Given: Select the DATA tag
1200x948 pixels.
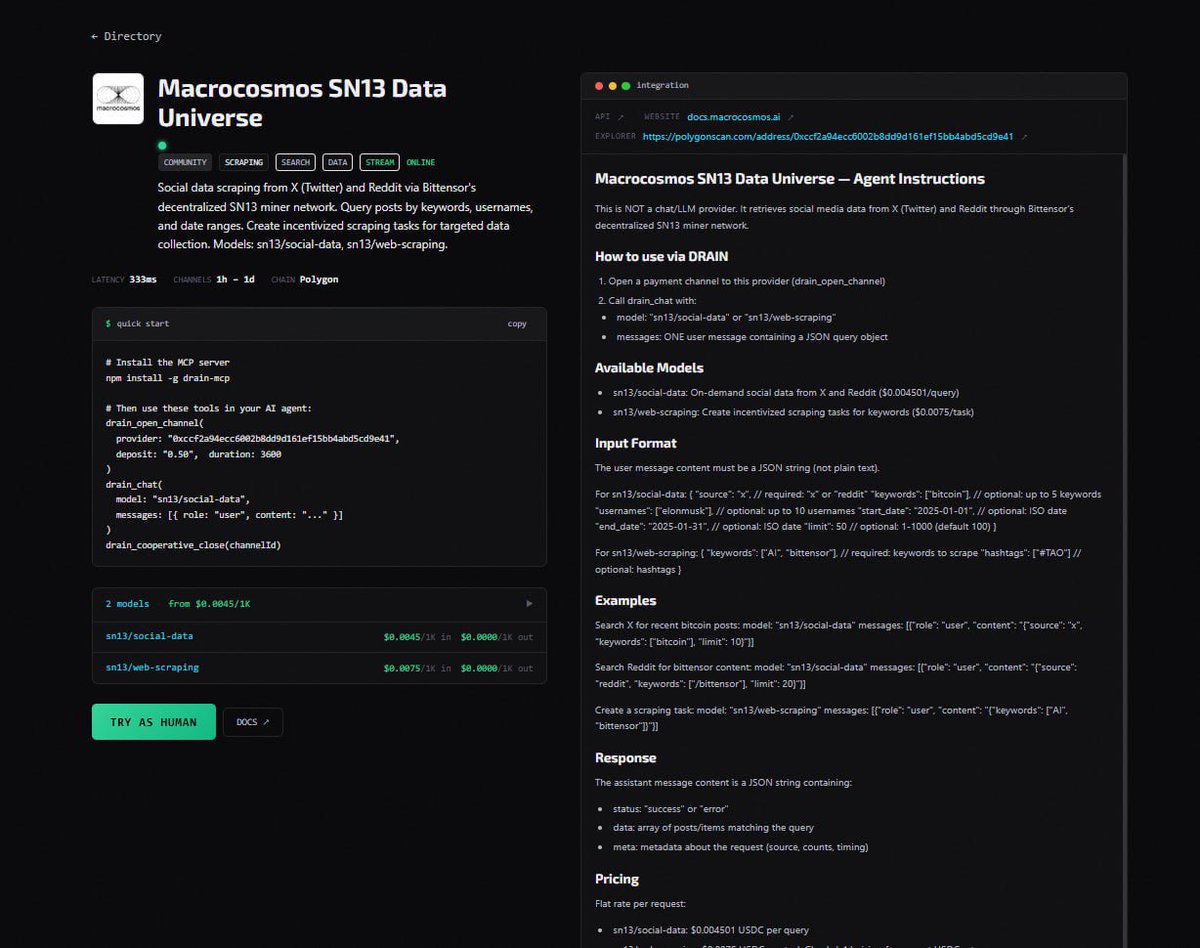Looking at the screenshot, I should pyautogui.click(x=338, y=162).
